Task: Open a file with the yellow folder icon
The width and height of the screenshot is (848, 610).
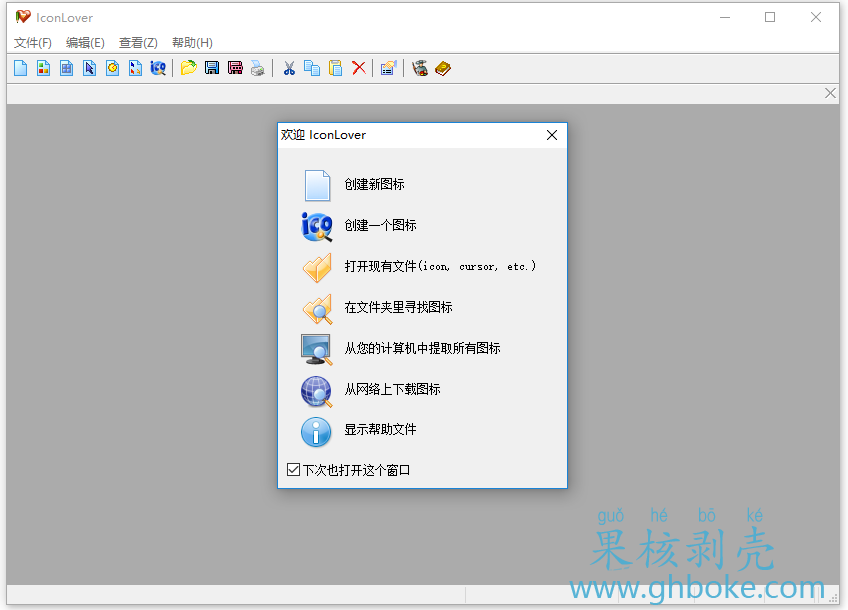Action: (189, 68)
